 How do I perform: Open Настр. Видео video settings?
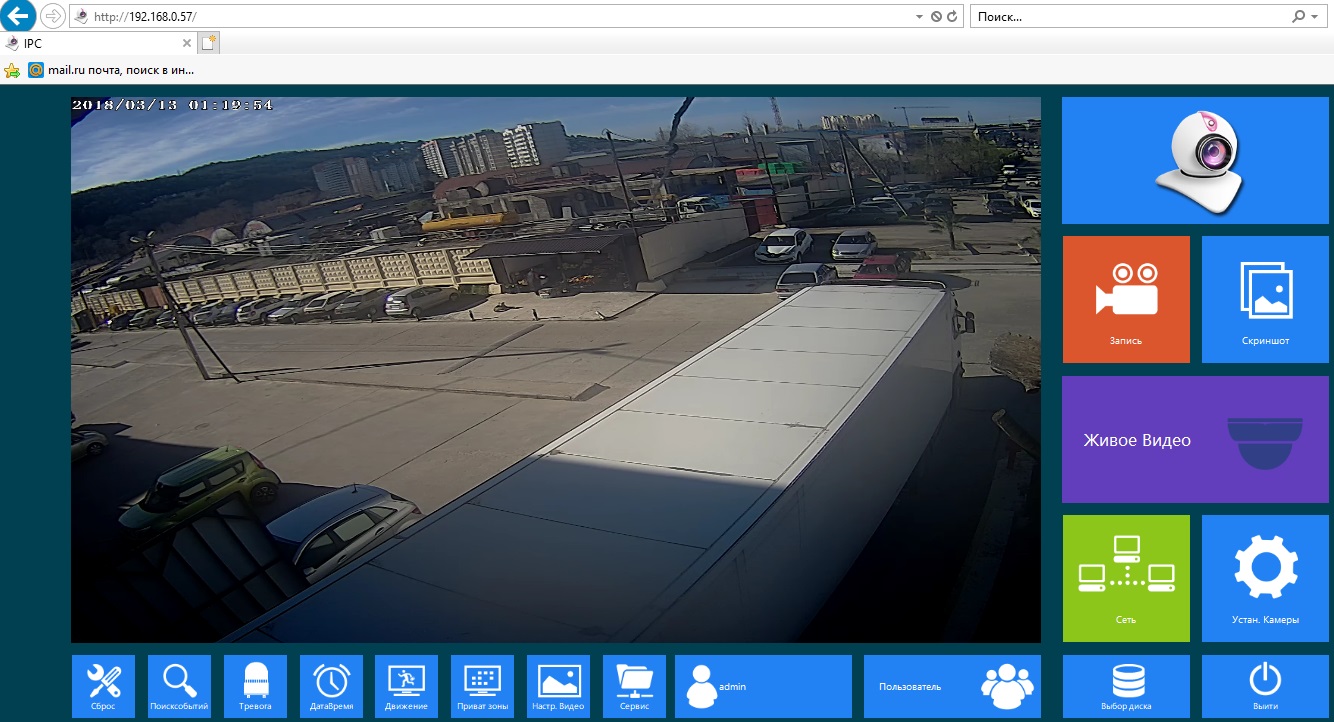(558, 686)
